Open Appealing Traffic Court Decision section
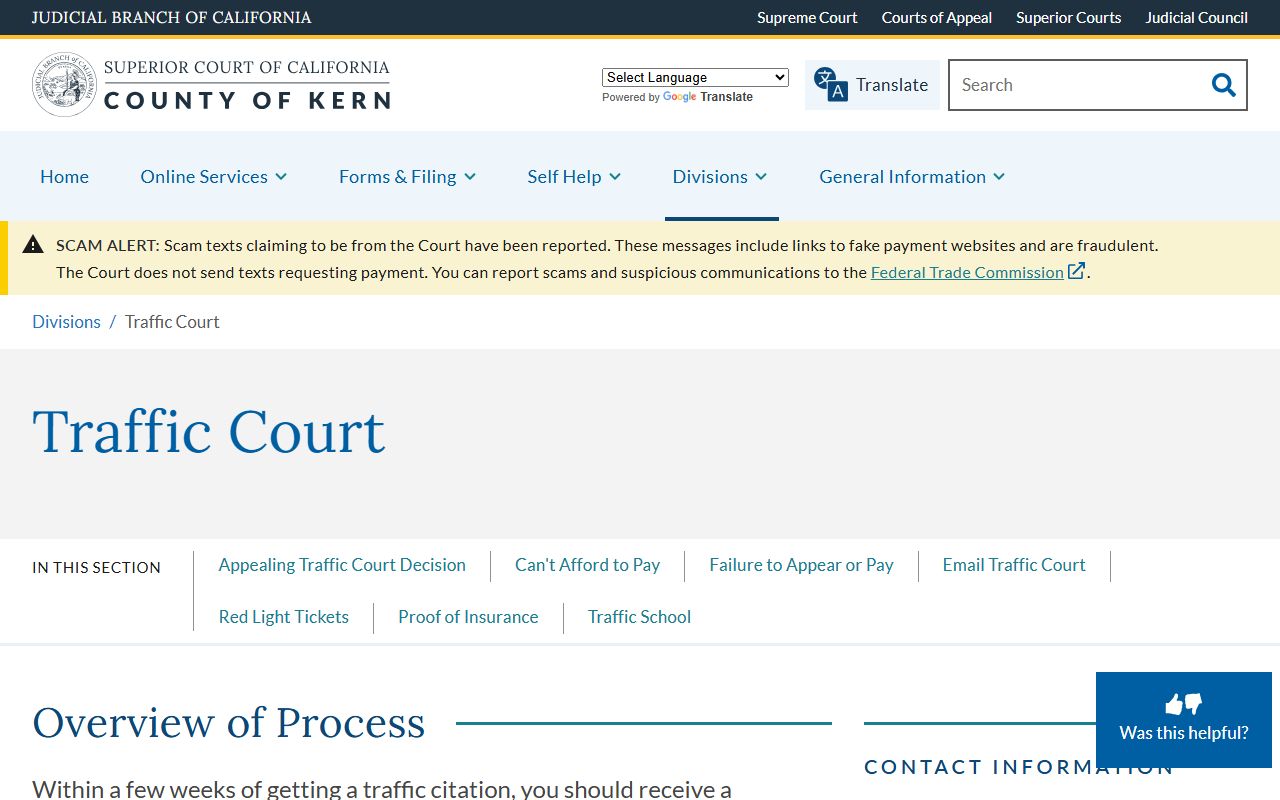 [342, 565]
